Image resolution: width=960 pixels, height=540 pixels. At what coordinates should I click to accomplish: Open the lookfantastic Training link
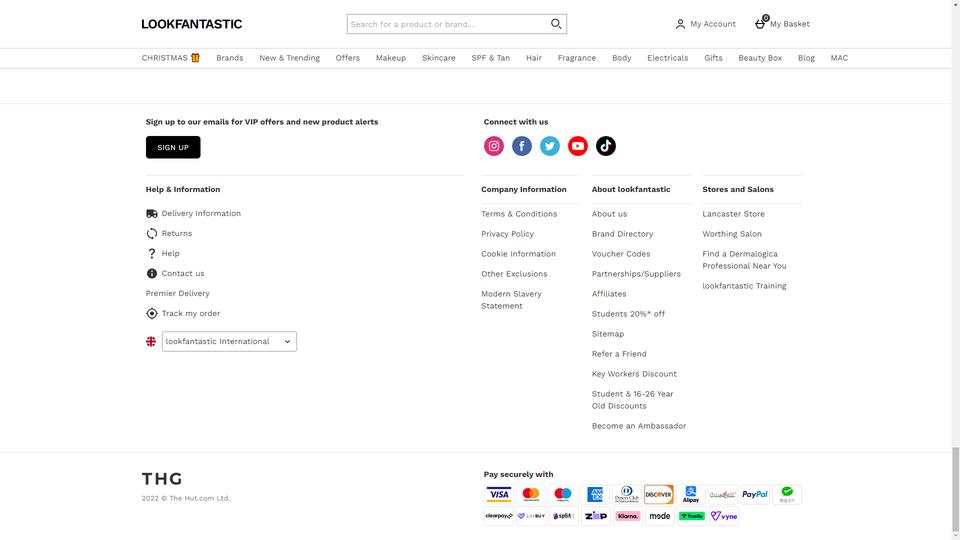744,286
